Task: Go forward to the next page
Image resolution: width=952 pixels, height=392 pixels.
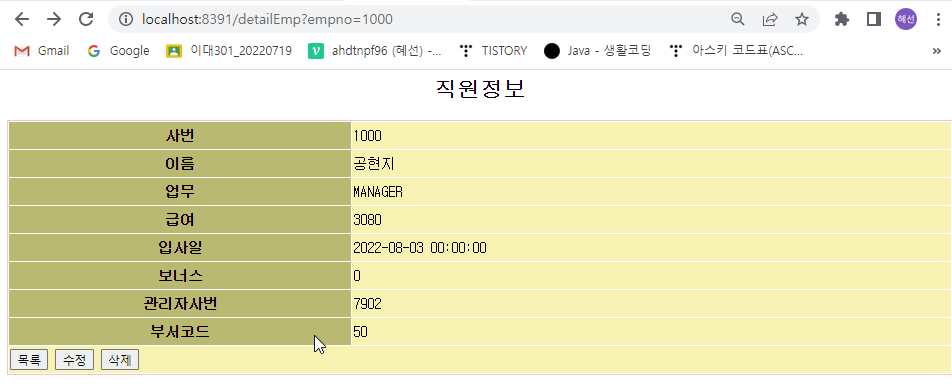Action: coord(54,19)
